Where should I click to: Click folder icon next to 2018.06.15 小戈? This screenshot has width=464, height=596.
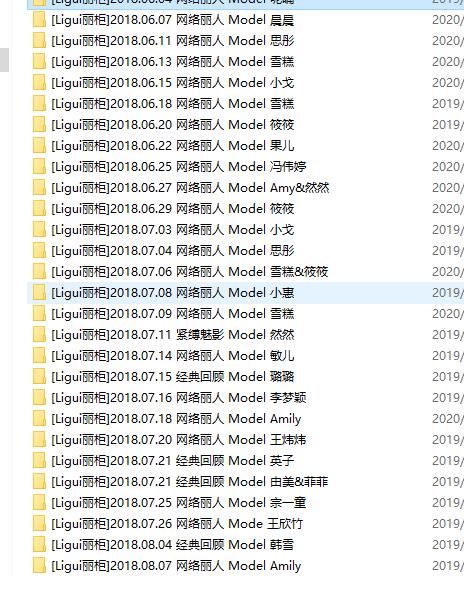pyautogui.click(x=39, y=83)
